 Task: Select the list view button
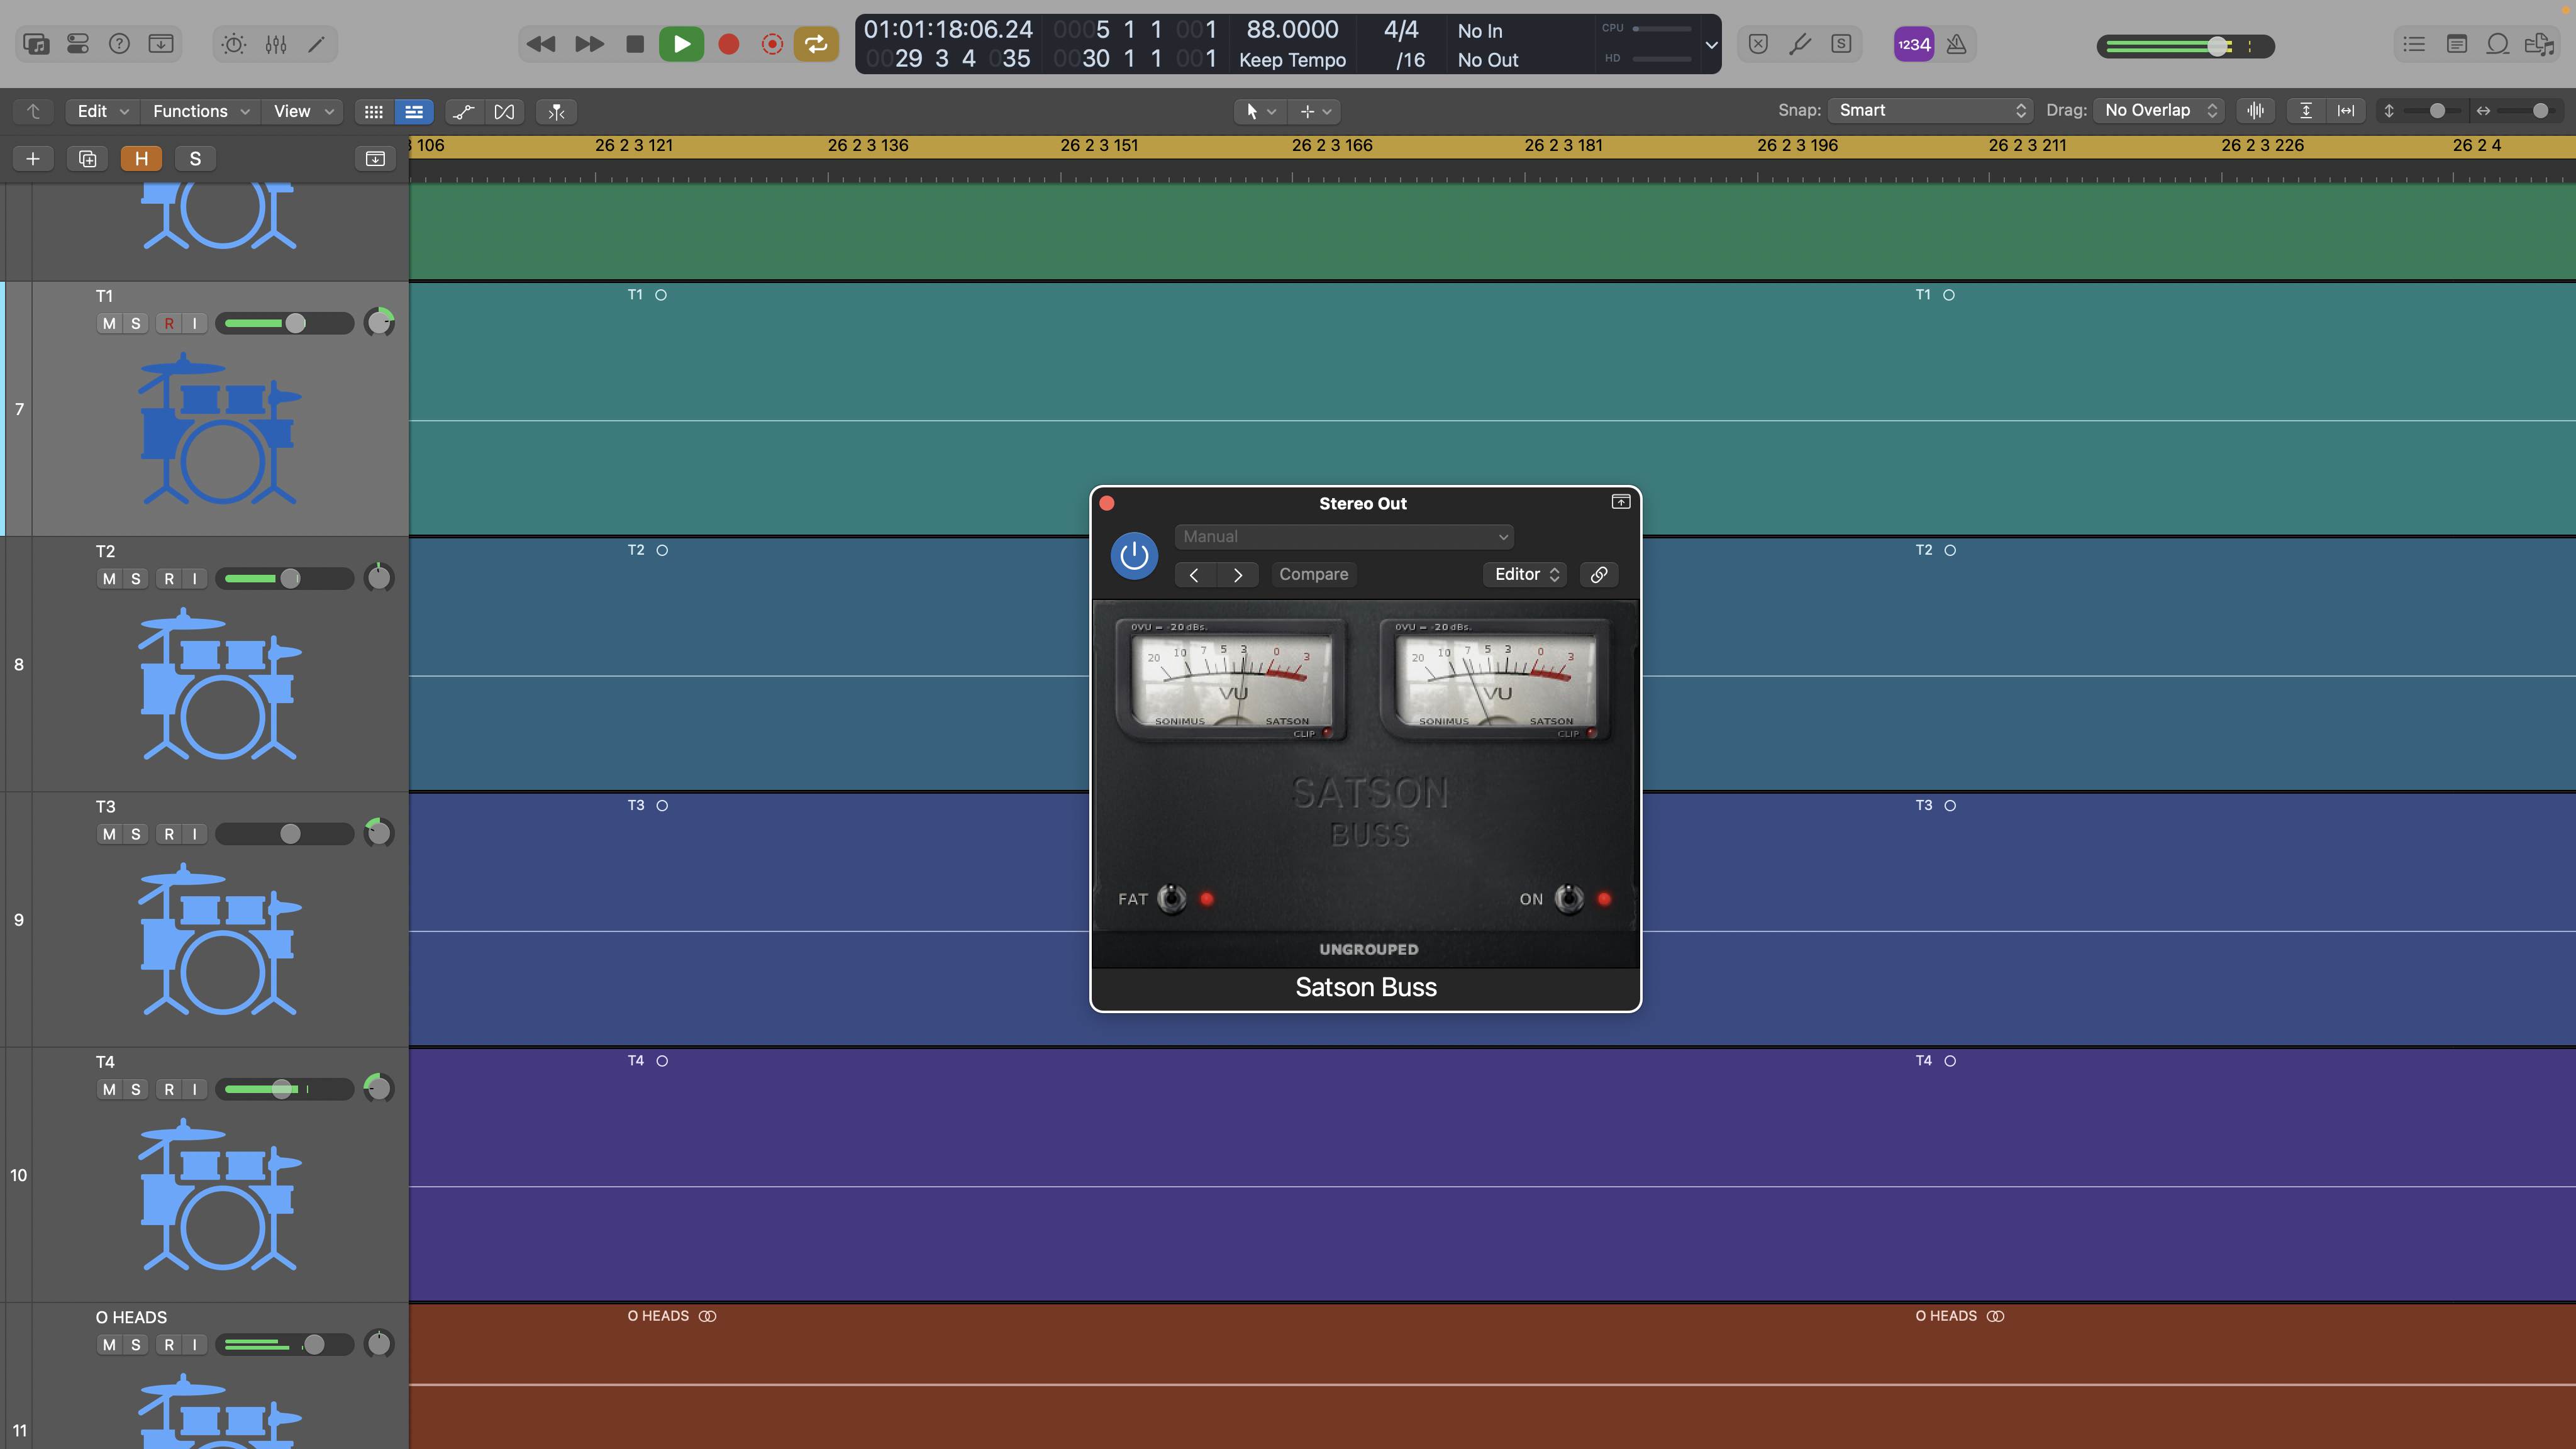[414, 112]
